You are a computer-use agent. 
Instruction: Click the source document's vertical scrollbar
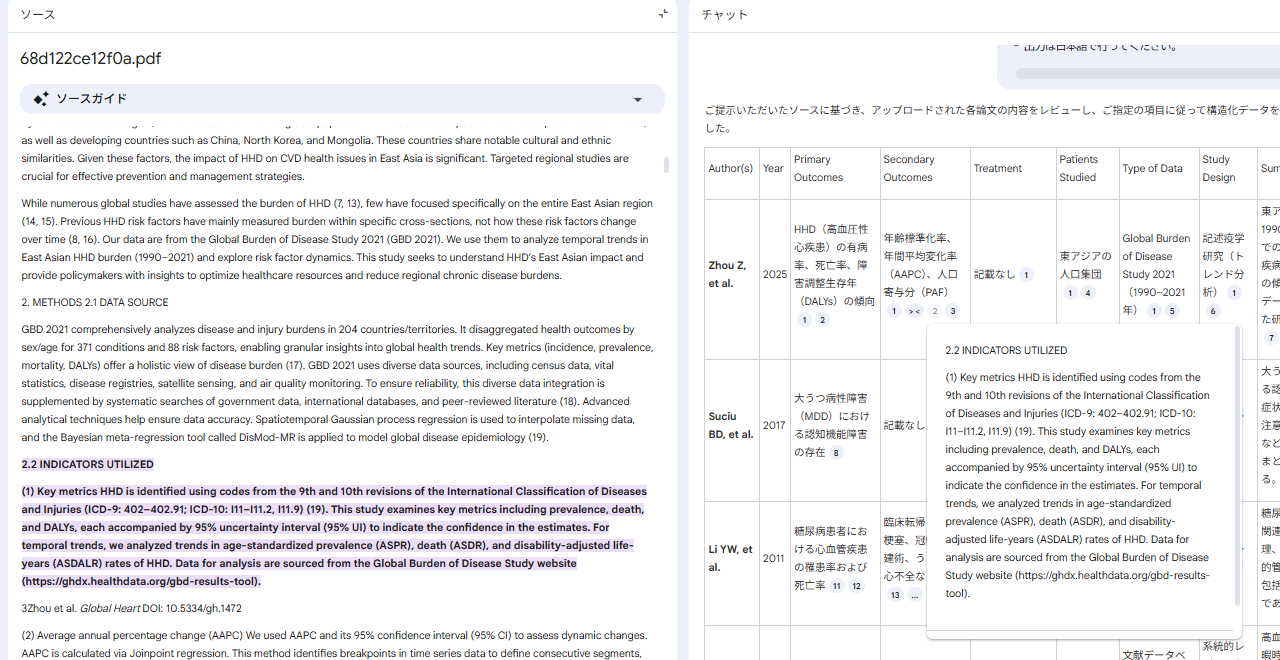[x=667, y=165]
